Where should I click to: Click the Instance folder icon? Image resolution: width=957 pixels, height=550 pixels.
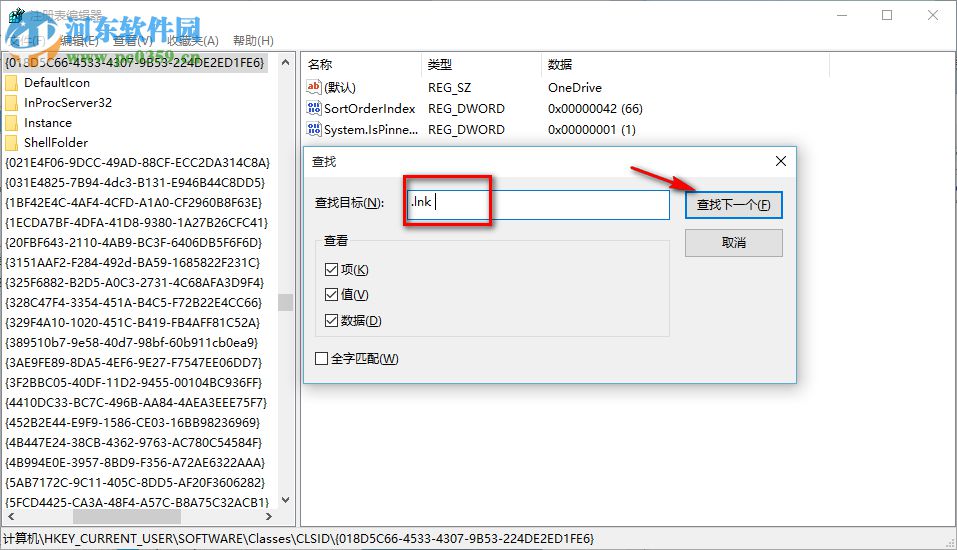click(x=11, y=123)
